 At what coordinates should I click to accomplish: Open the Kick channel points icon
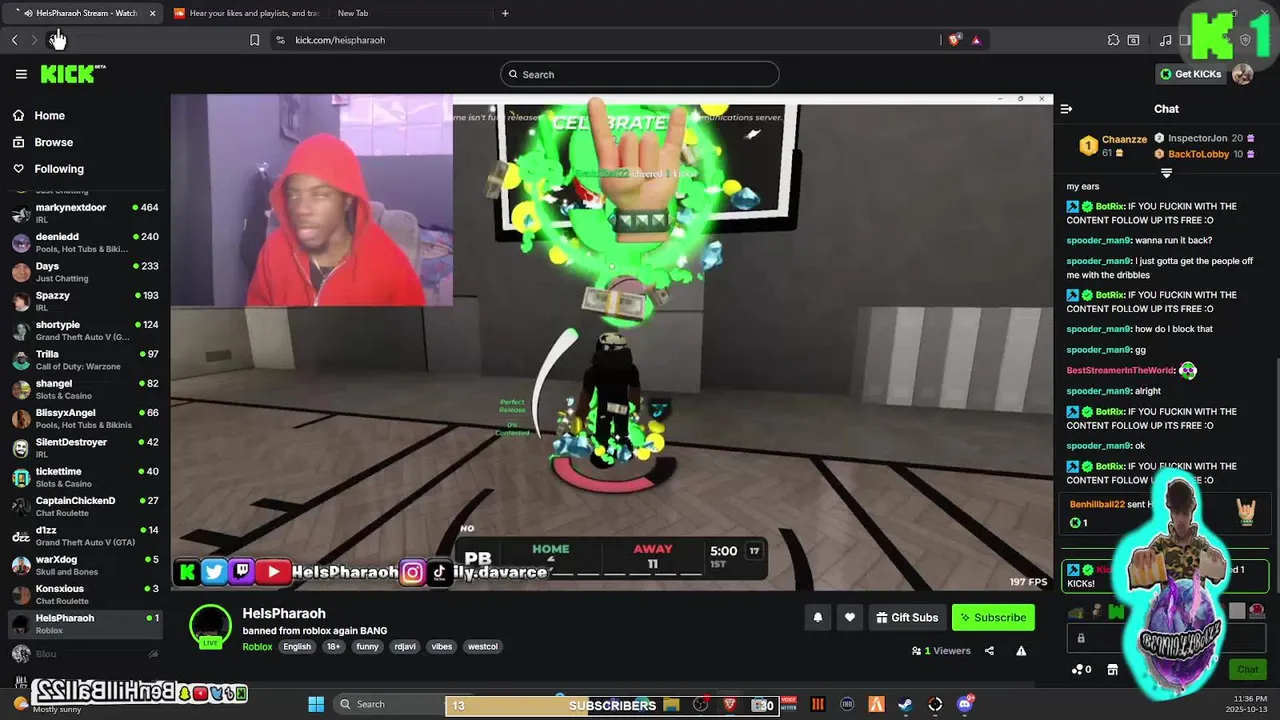click(x=1081, y=670)
